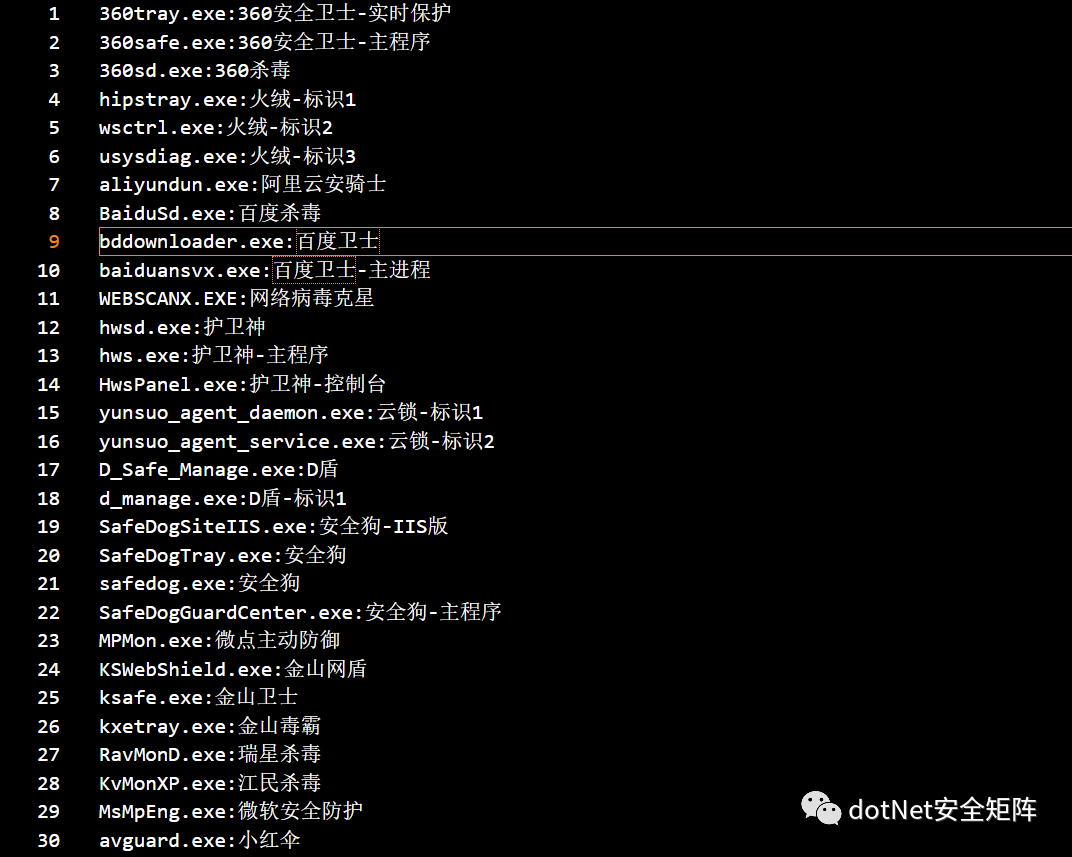Click the avguard.exe line
The height and width of the screenshot is (857, 1072).
click(200, 840)
